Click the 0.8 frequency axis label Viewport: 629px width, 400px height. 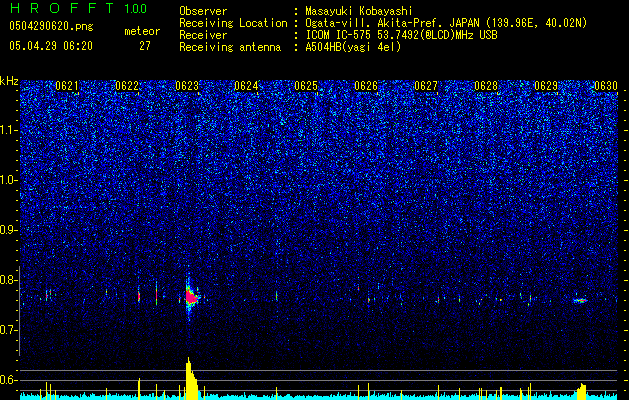pos(9,280)
